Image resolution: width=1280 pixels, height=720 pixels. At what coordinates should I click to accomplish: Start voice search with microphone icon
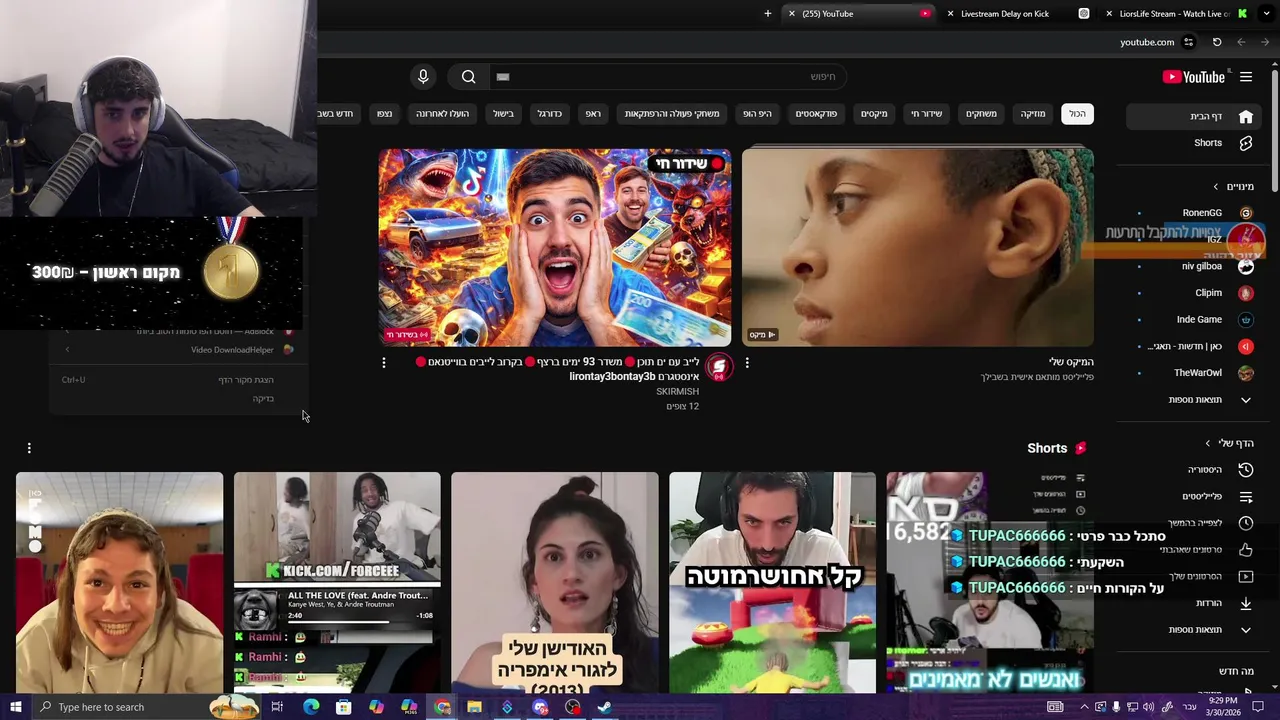pyautogui.click(x=423, y=77)
